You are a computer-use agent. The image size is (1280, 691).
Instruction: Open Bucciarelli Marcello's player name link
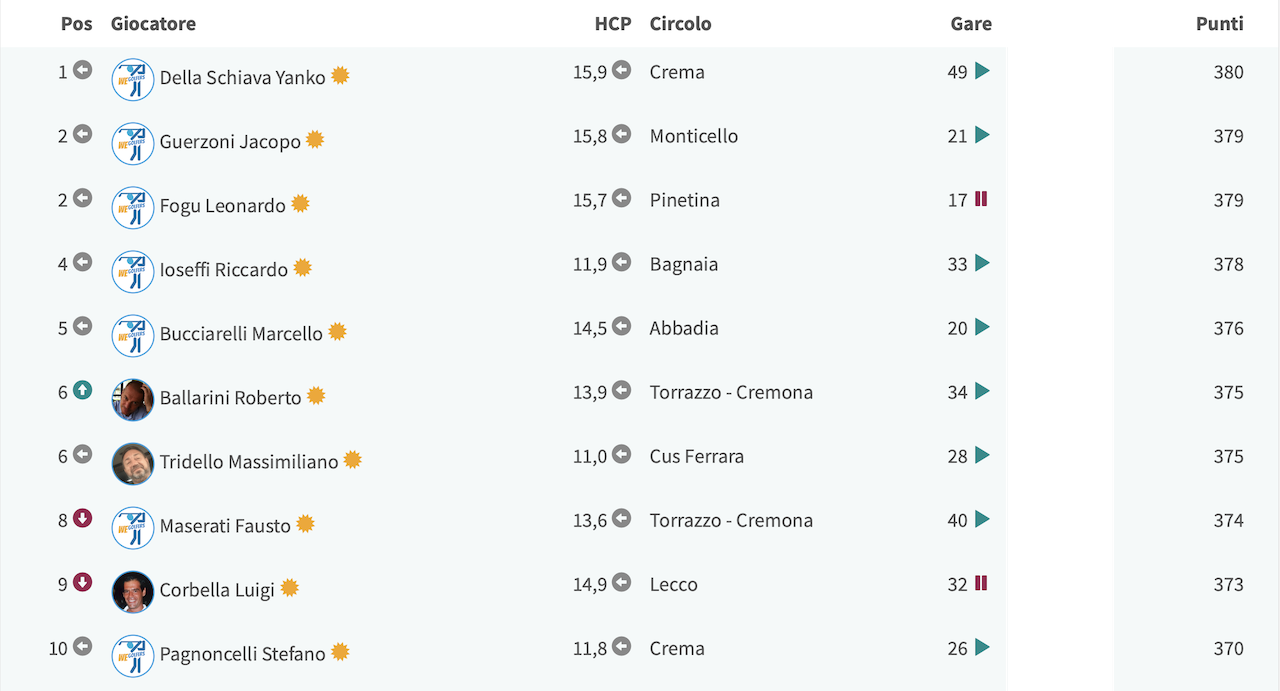(x=241, y=334)
